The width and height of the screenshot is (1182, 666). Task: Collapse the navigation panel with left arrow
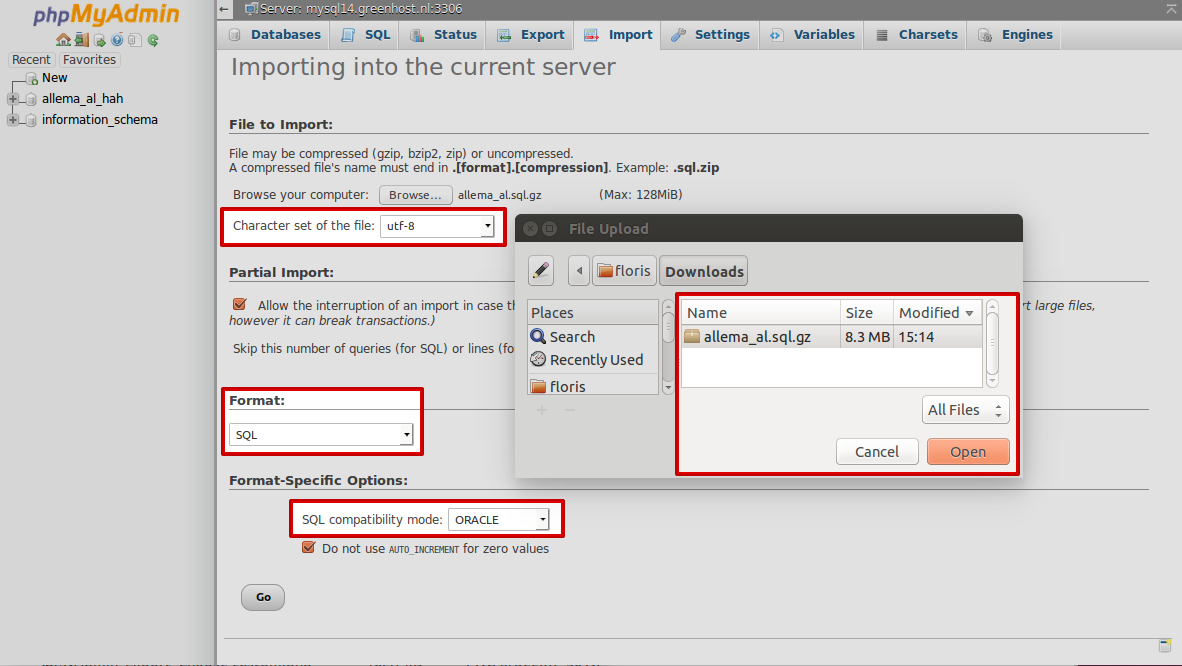[x=224, y=9]
